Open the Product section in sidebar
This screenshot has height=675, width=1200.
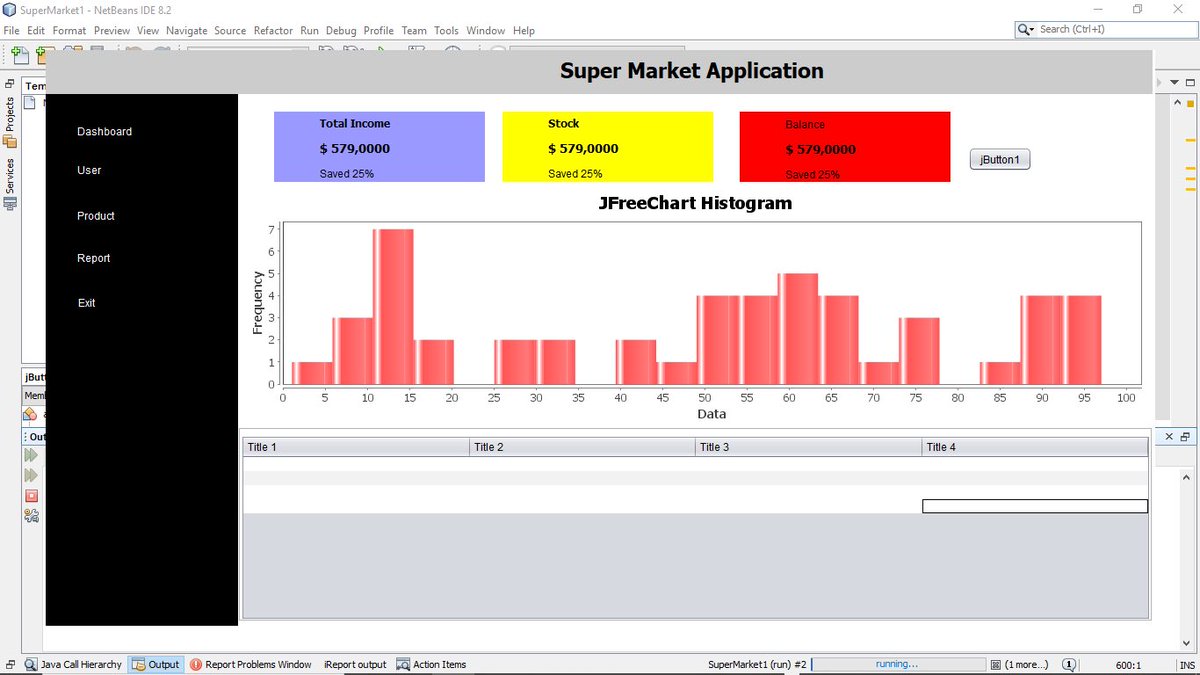[96, 216]
